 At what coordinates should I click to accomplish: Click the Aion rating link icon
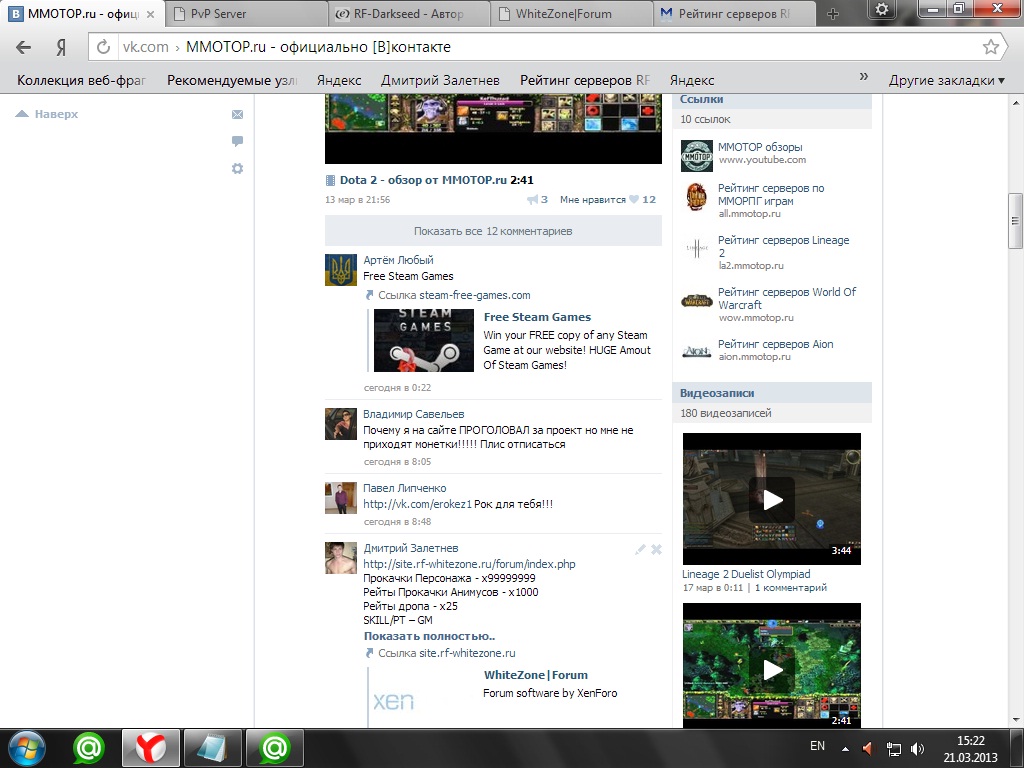coord(696,351)
